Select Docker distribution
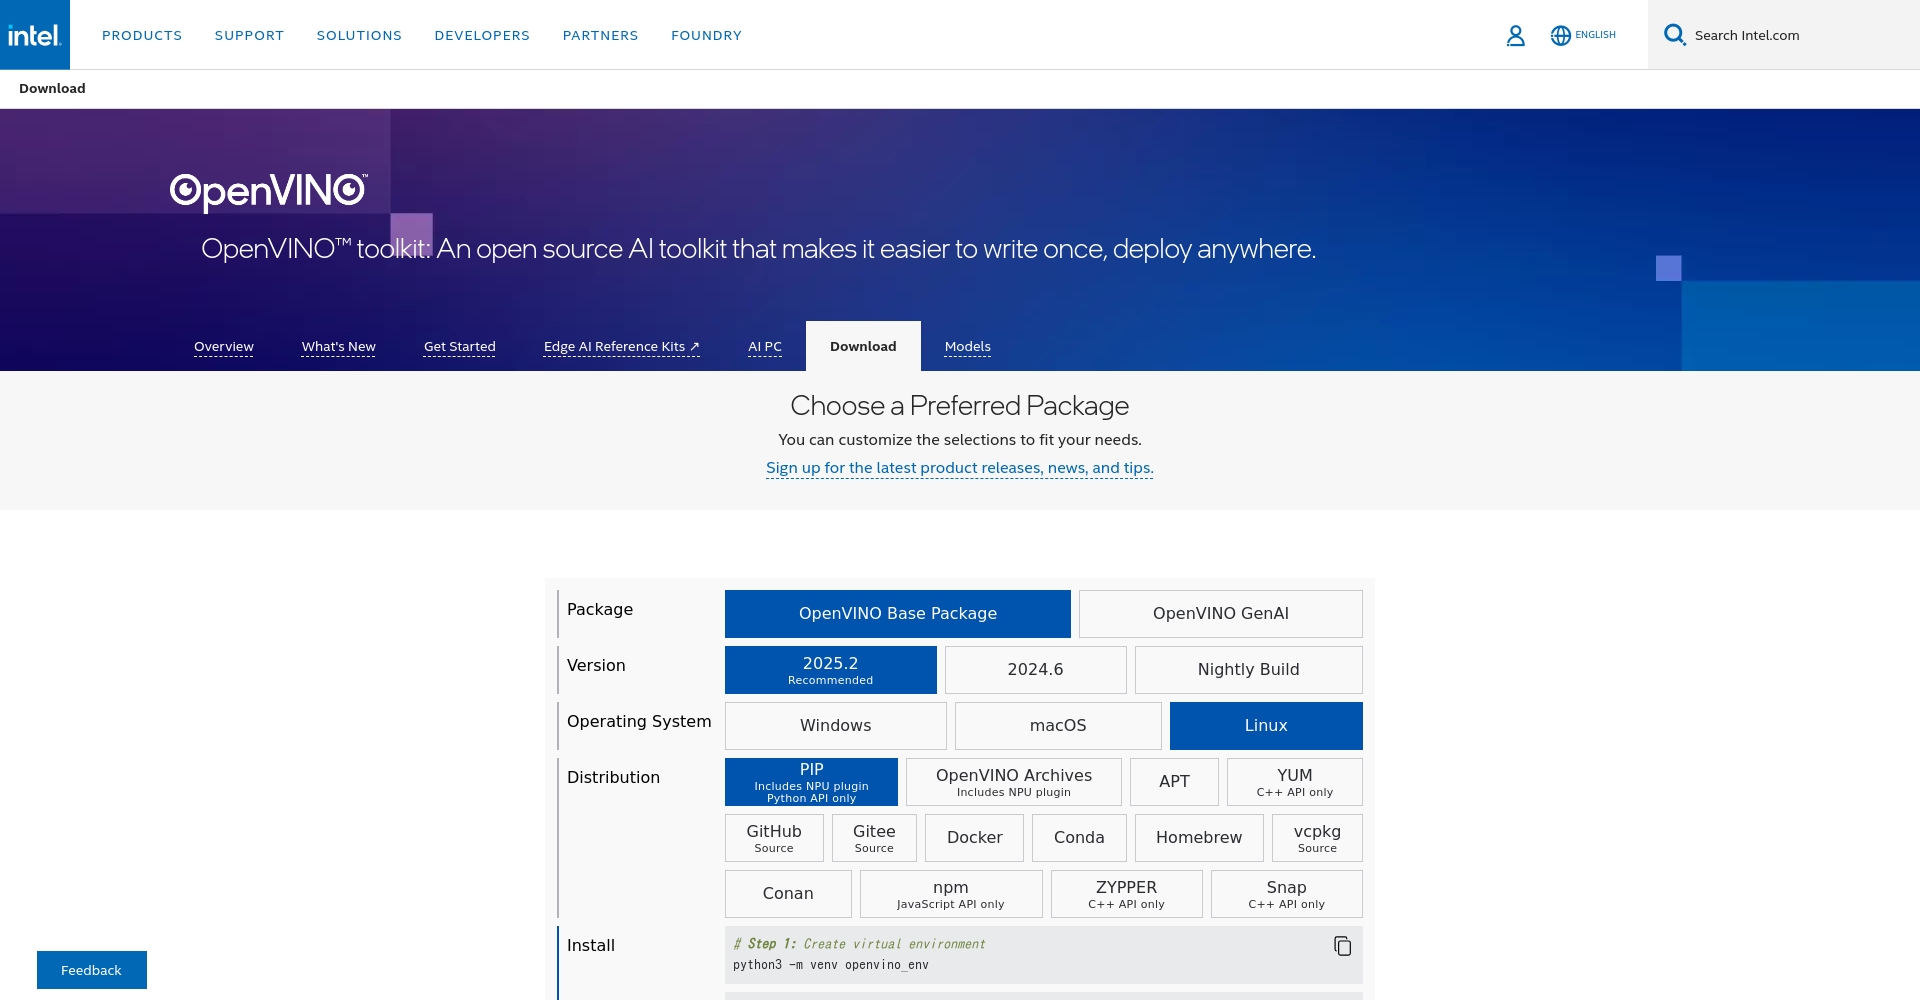Image resolution: width=1920 pixels, height=1000 pixels. (975, 838)
